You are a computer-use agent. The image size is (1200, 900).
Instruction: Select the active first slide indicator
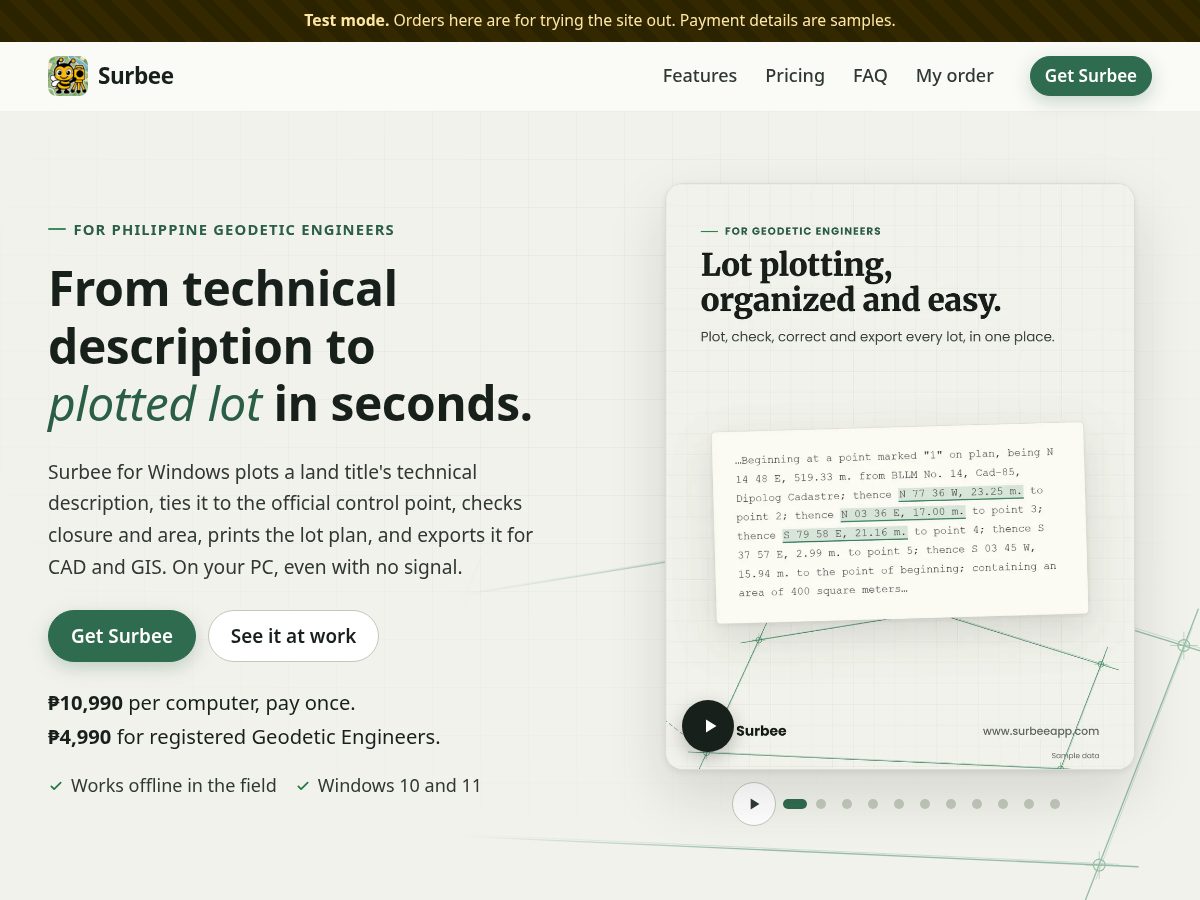point(795,804)
